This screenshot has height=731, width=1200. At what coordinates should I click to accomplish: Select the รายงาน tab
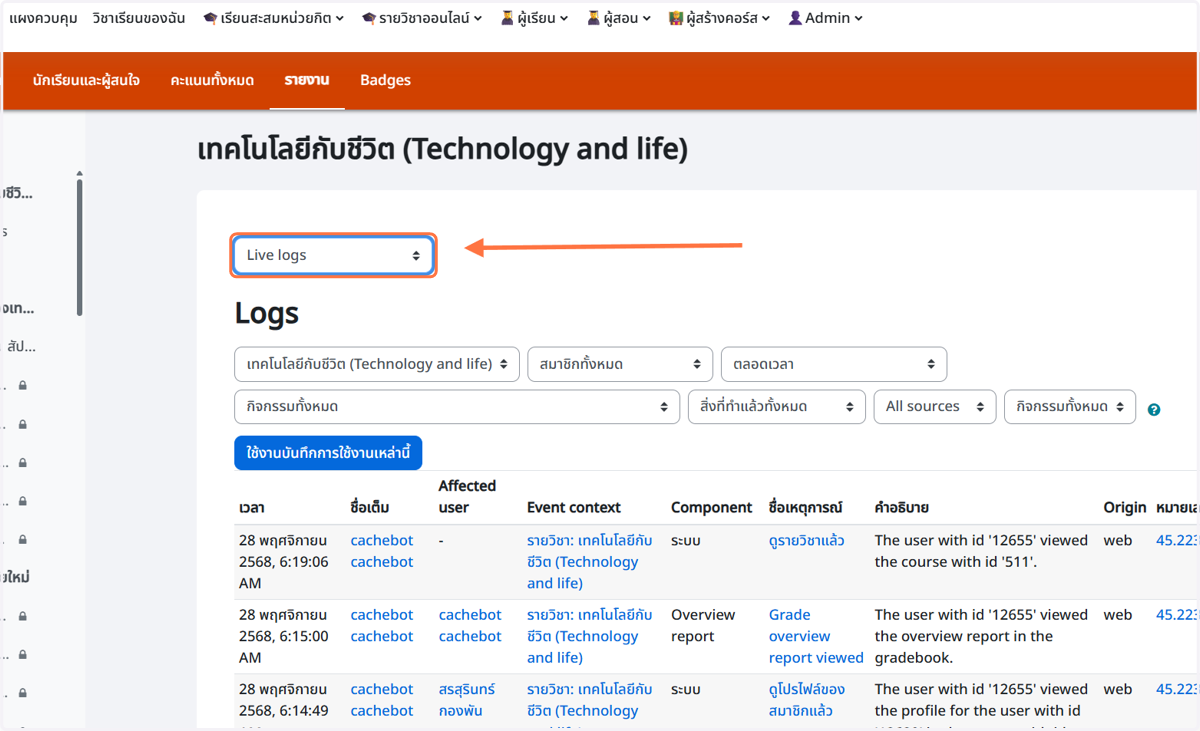[x=307, y=80]
